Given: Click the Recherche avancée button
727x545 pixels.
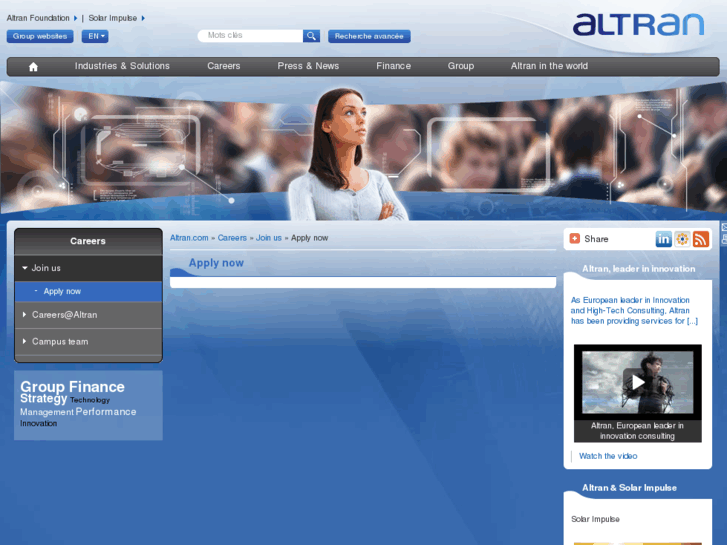Looking at the screenshot, I should coord(369,36).
